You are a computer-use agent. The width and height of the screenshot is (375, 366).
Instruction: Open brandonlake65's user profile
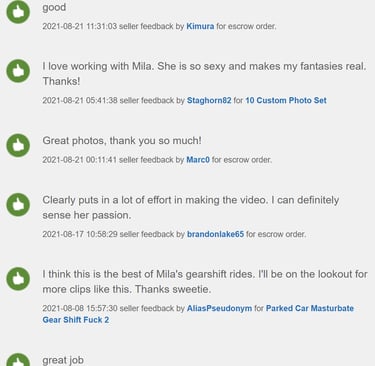point(215,234)
